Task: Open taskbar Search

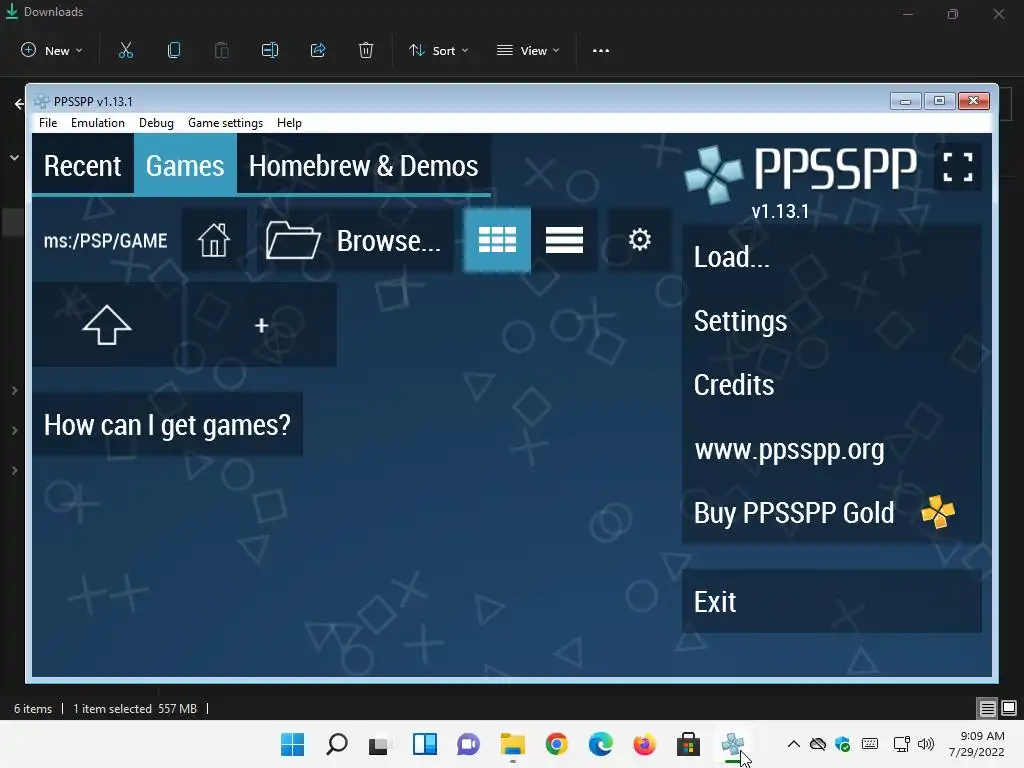Action: [337, 744]
